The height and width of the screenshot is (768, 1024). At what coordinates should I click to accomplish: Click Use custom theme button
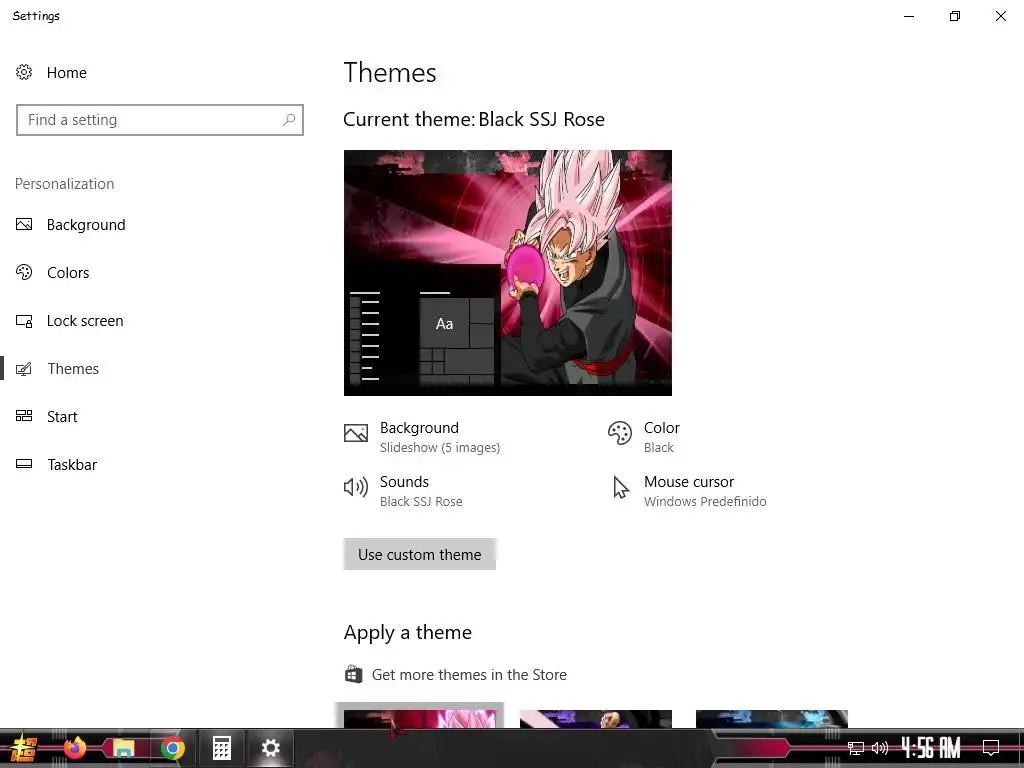pyautogui.click(x=420, y=554)
